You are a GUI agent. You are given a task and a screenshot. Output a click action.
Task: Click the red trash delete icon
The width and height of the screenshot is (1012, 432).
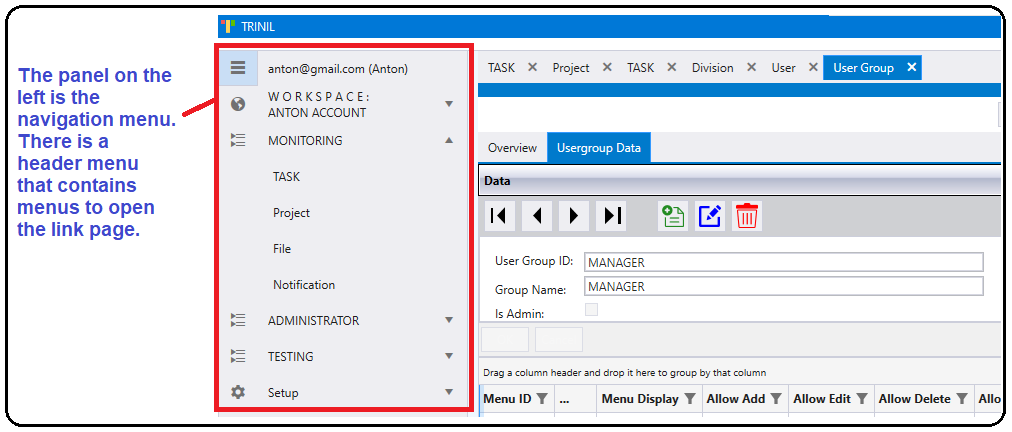[x=747, y=215]
